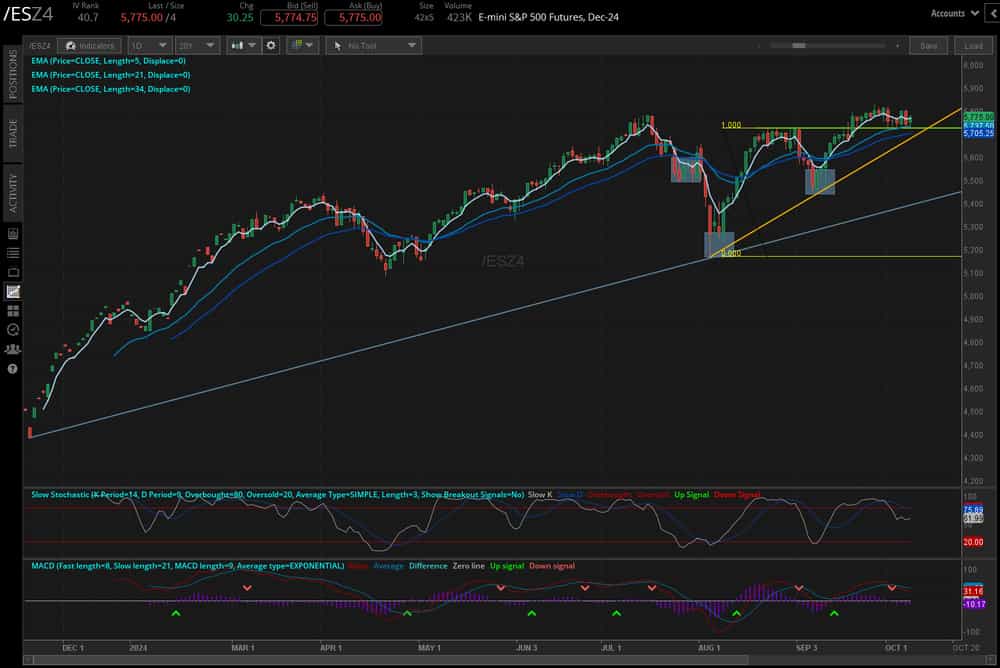The image size is (1000, 668).
Task: Expand the No Tool drawing dropdown
Action: 373,45
